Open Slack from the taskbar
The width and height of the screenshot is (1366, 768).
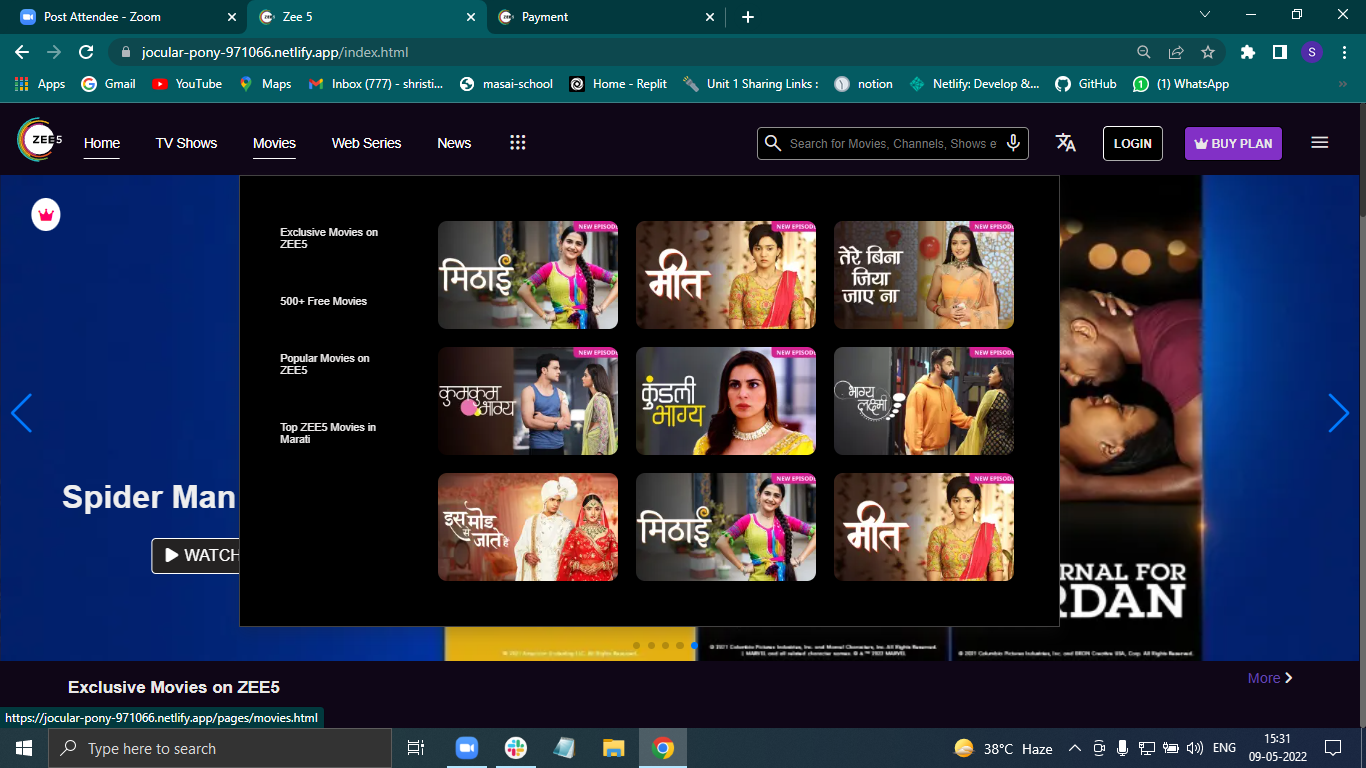point(516,748)
